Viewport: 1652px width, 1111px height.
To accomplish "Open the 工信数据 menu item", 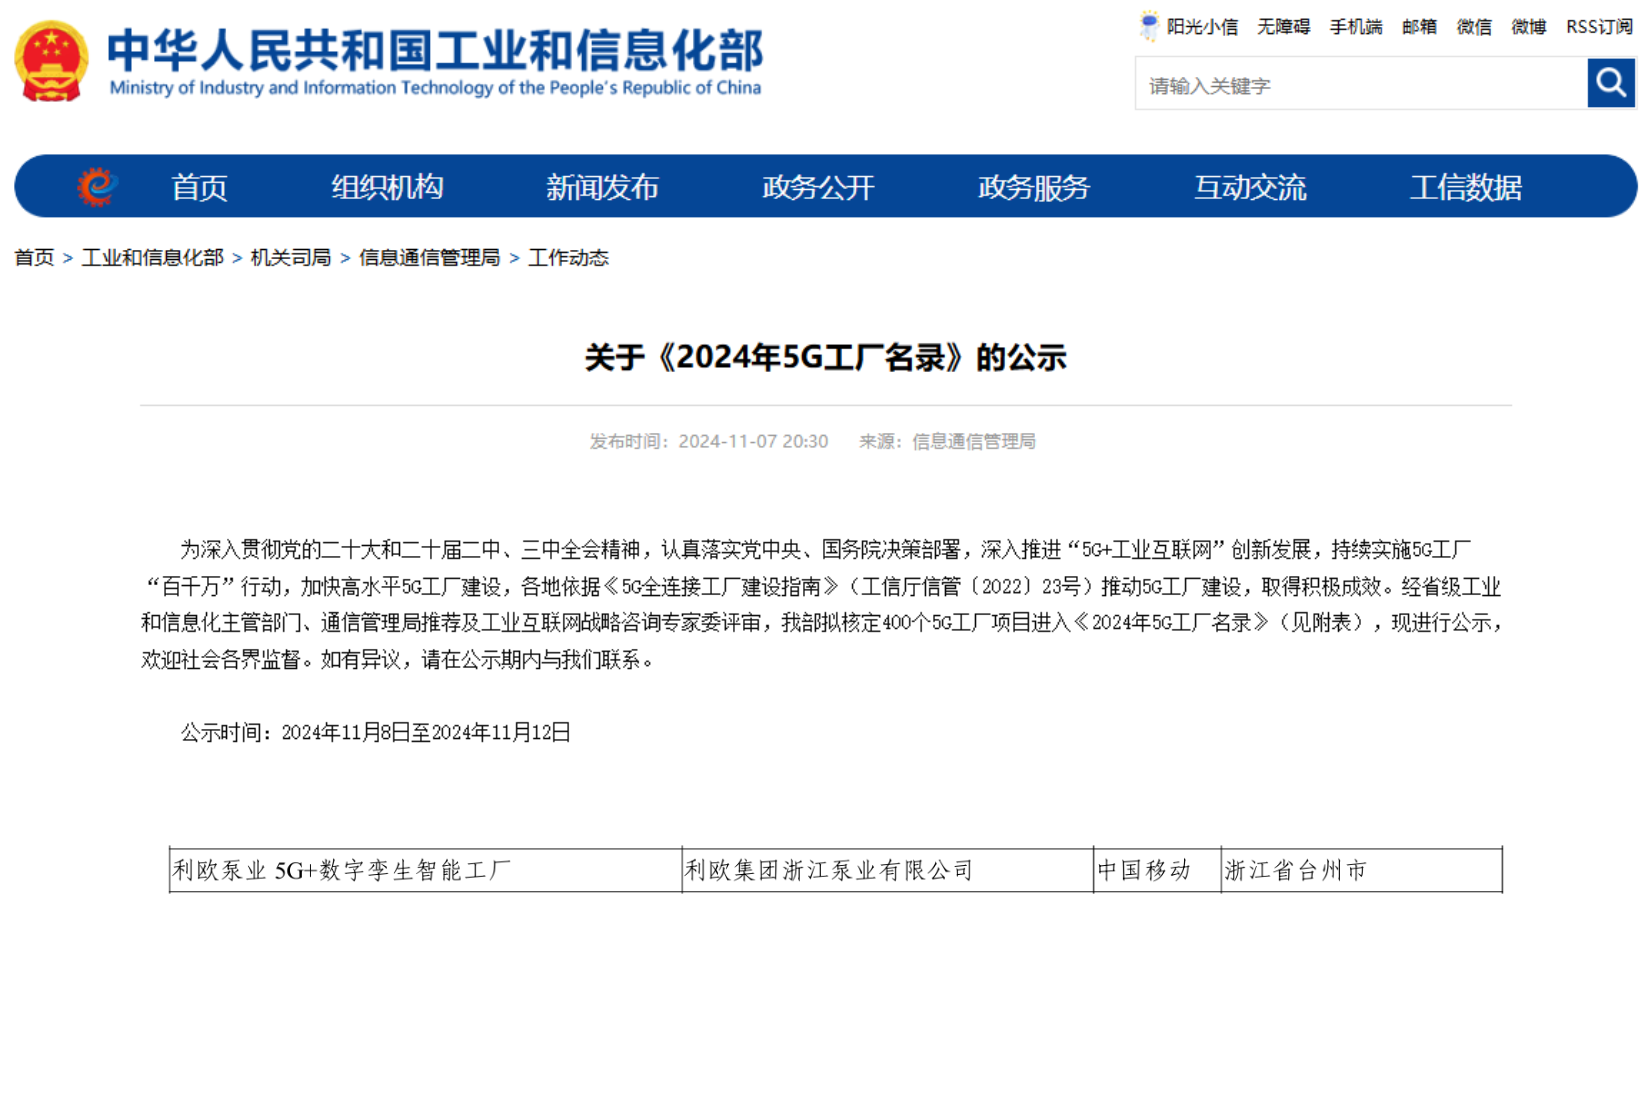I will [1465, 188].
